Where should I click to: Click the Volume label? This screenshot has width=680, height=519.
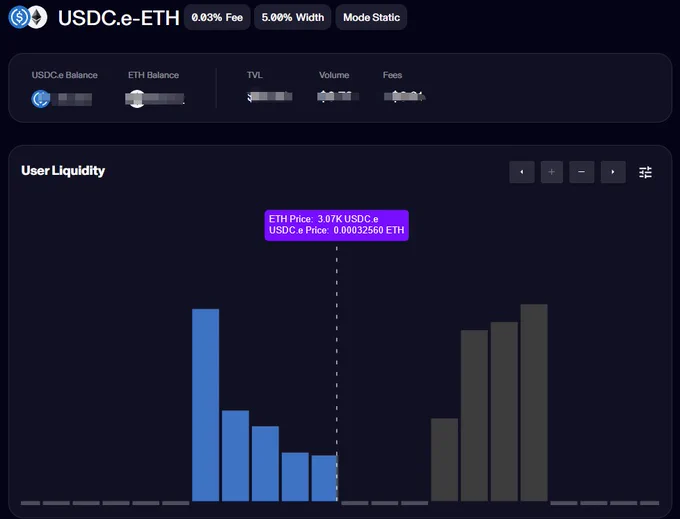334,75
